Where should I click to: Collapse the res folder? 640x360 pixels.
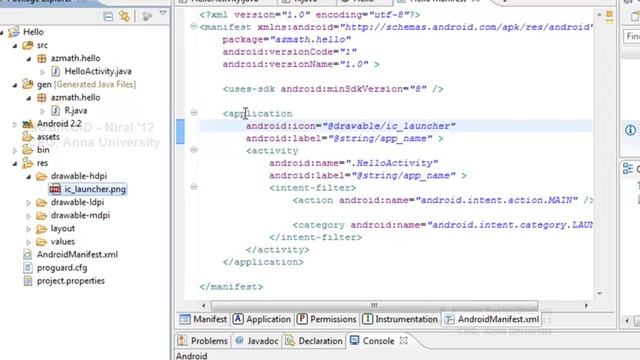[x=15, y=163]
